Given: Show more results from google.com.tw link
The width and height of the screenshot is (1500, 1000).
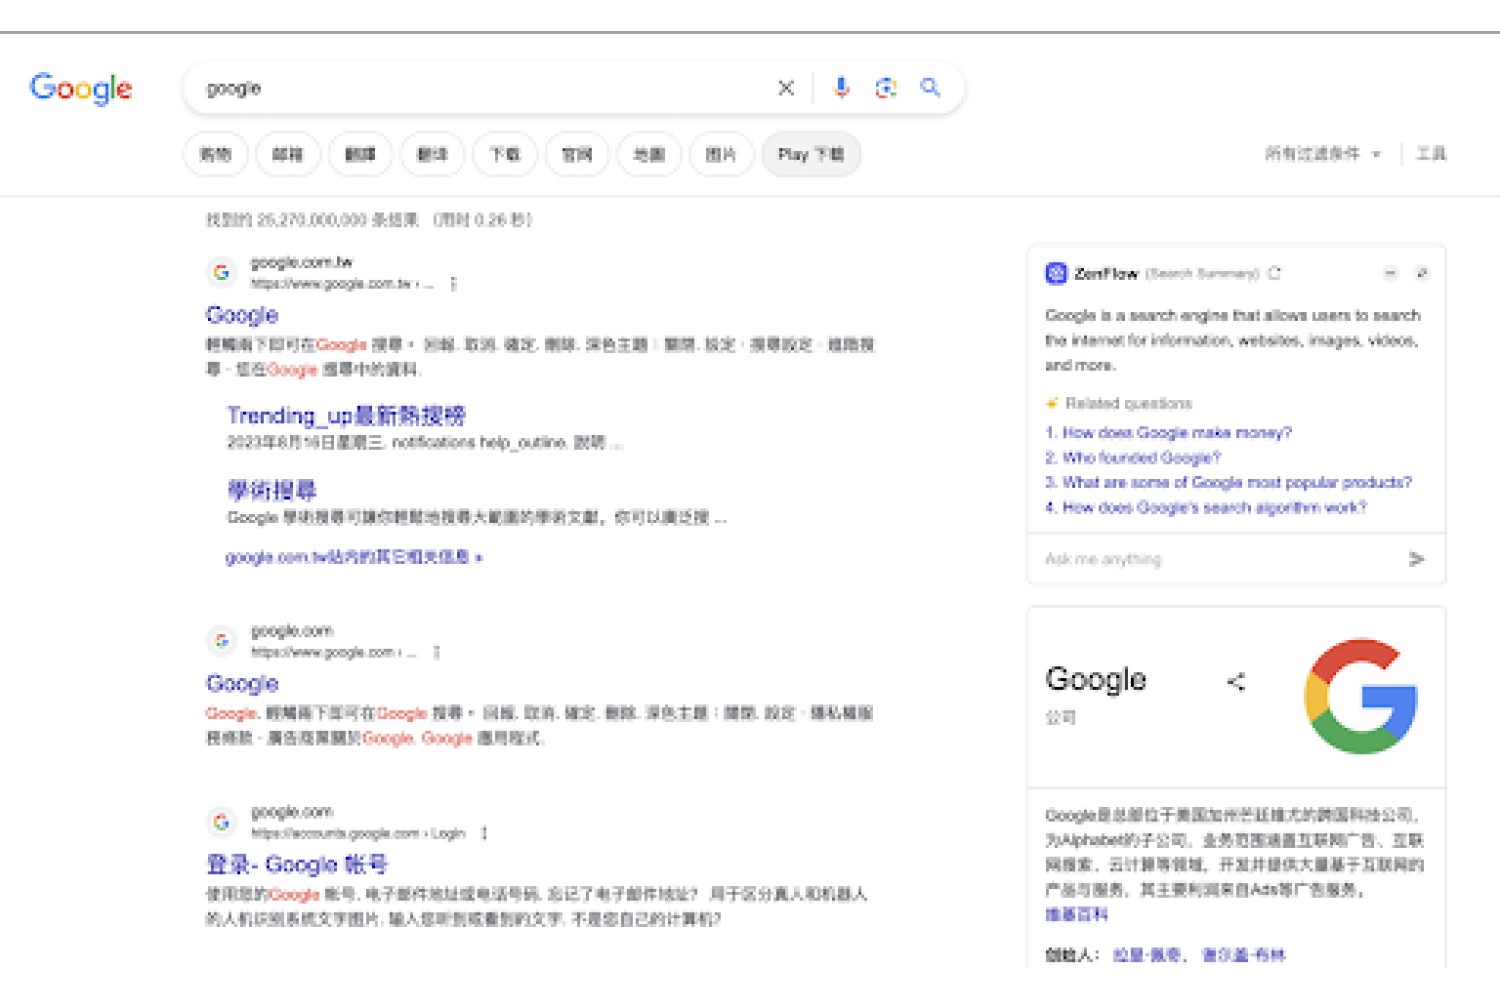Looking at the screenshot, I should coord(354,557).
